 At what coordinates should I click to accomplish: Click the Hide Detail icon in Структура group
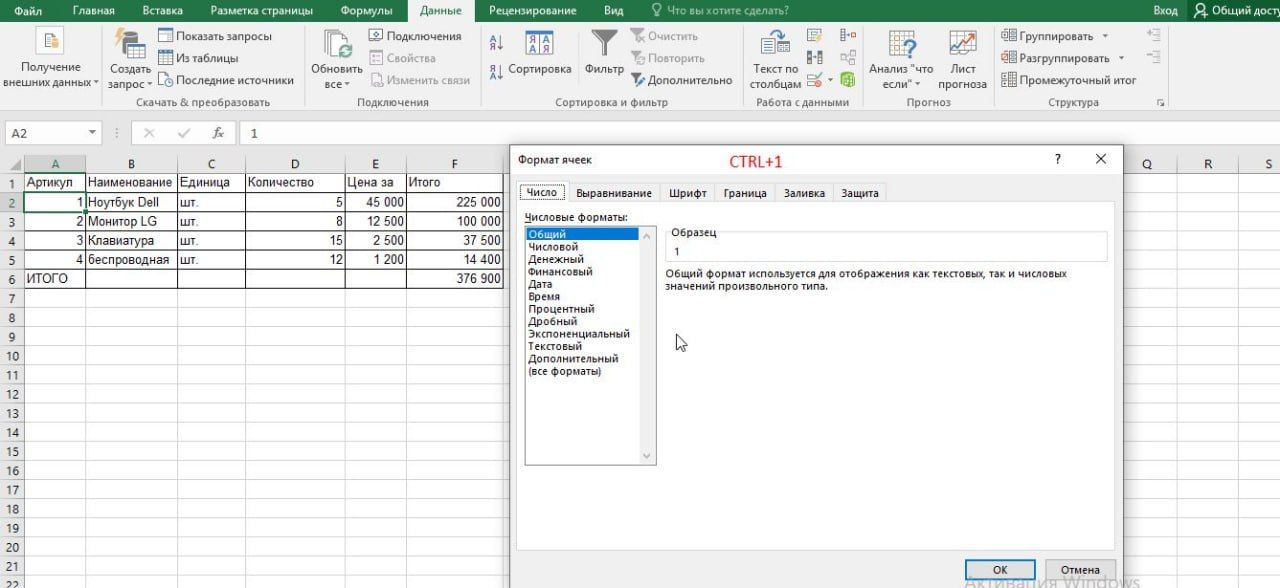point(1153,58)
